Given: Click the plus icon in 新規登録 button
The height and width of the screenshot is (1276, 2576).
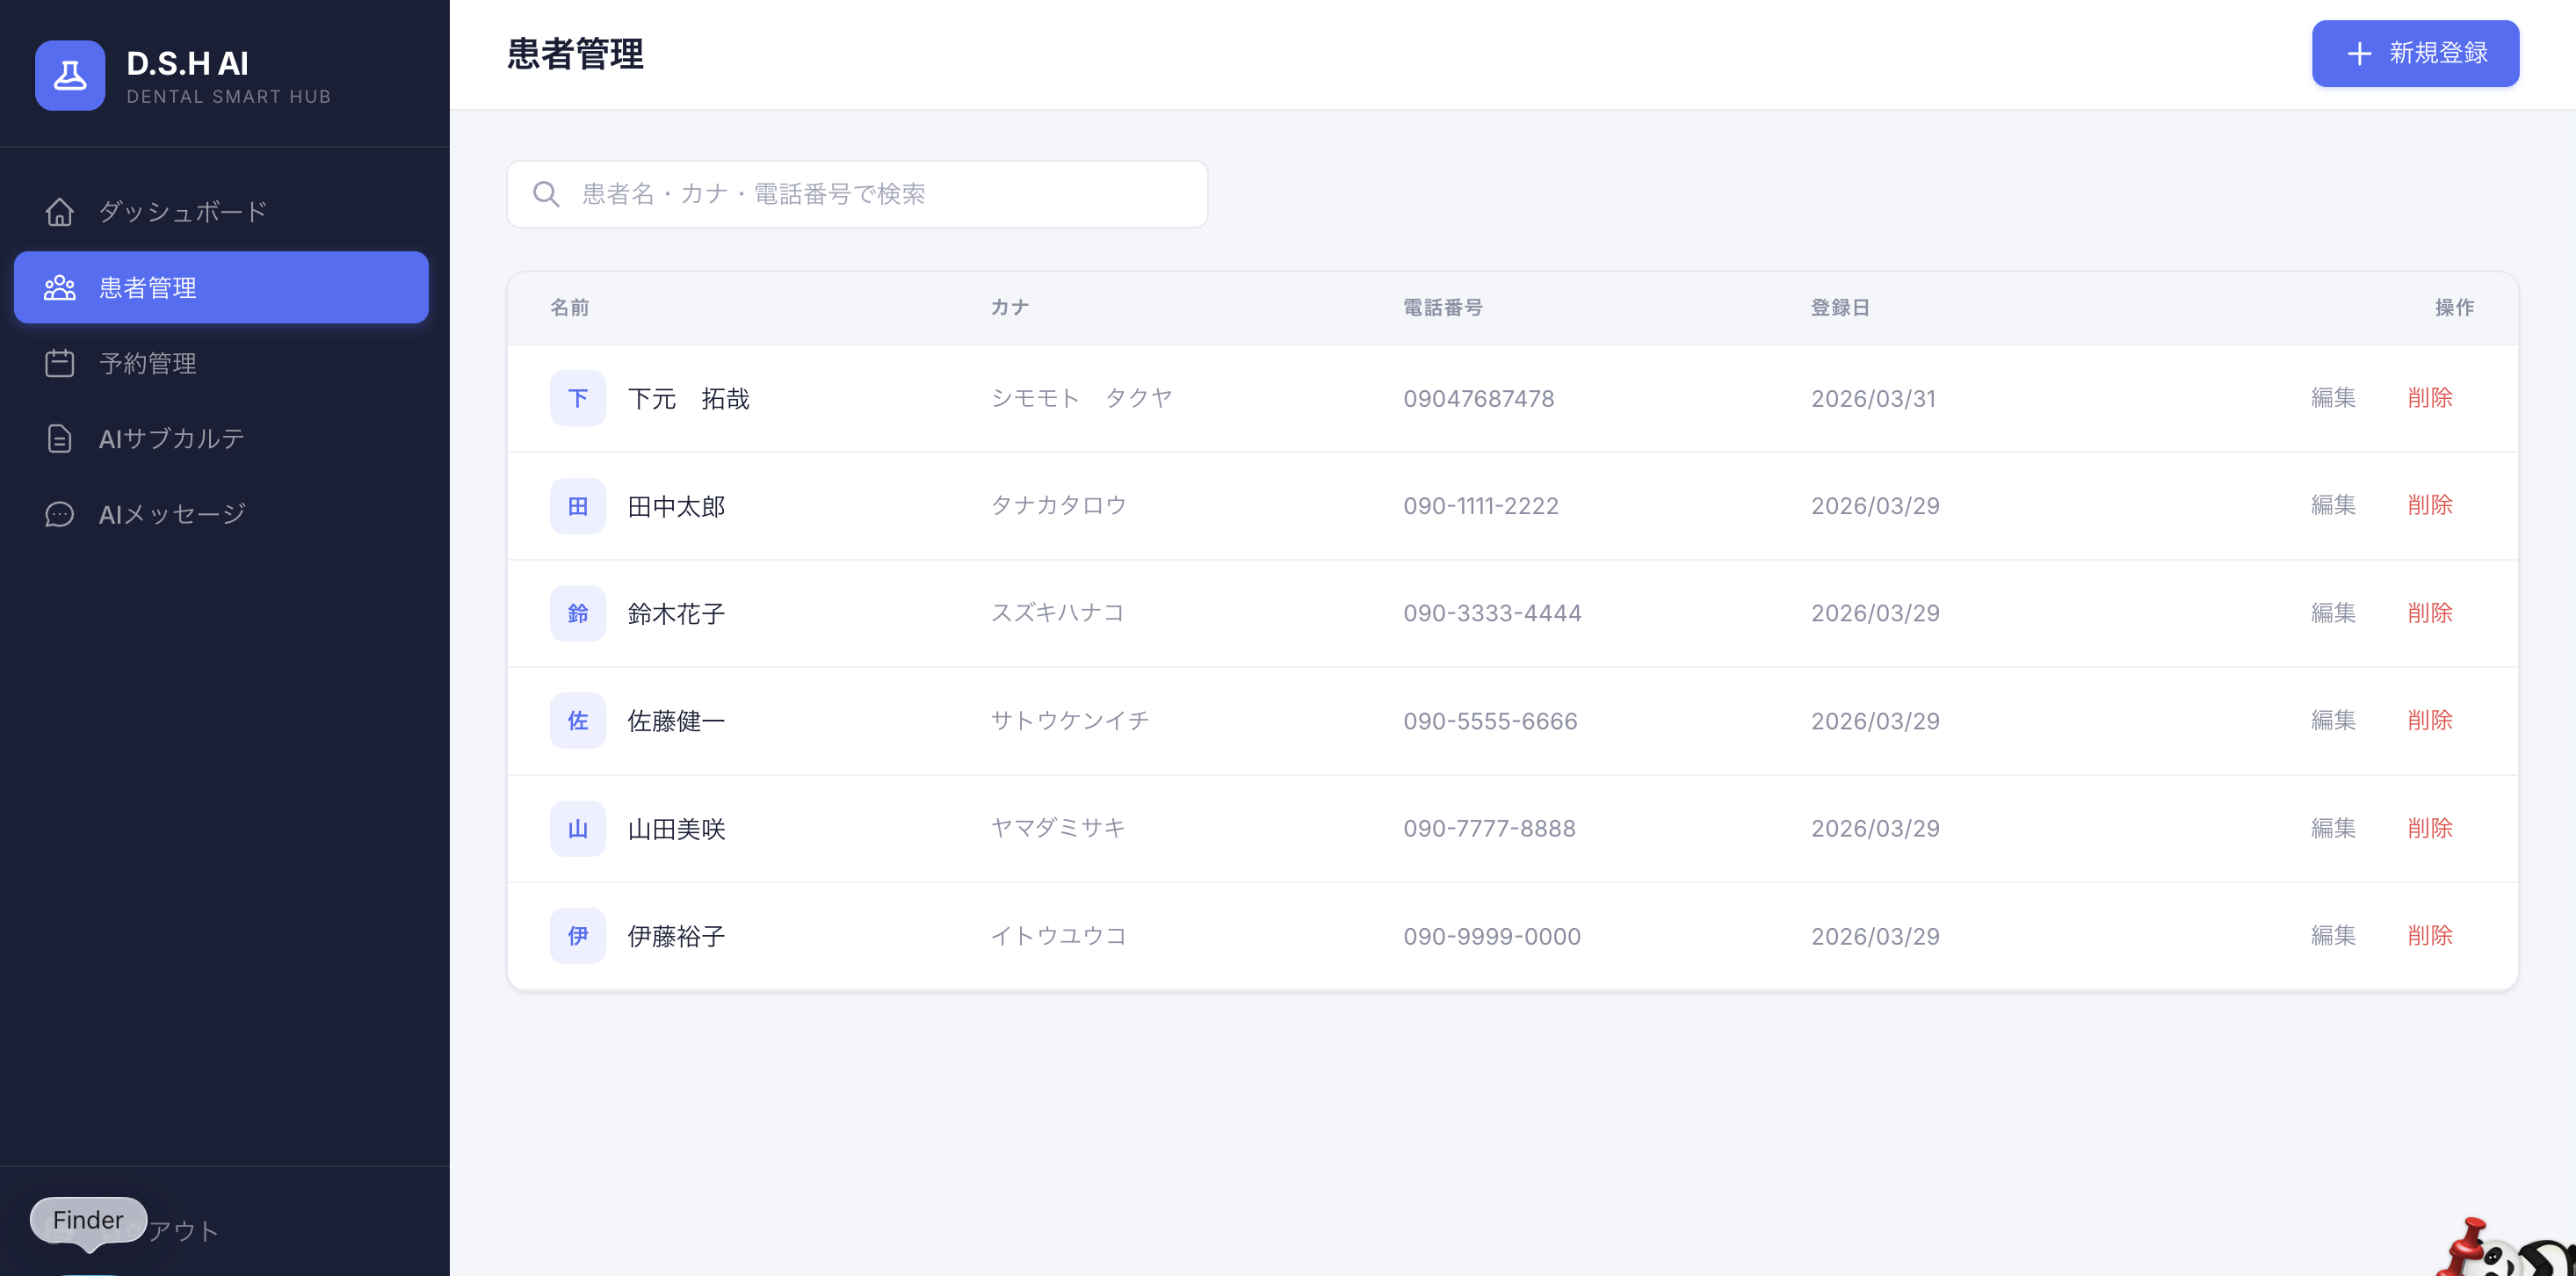Looking at the screenshot, I should point(2359,54).
